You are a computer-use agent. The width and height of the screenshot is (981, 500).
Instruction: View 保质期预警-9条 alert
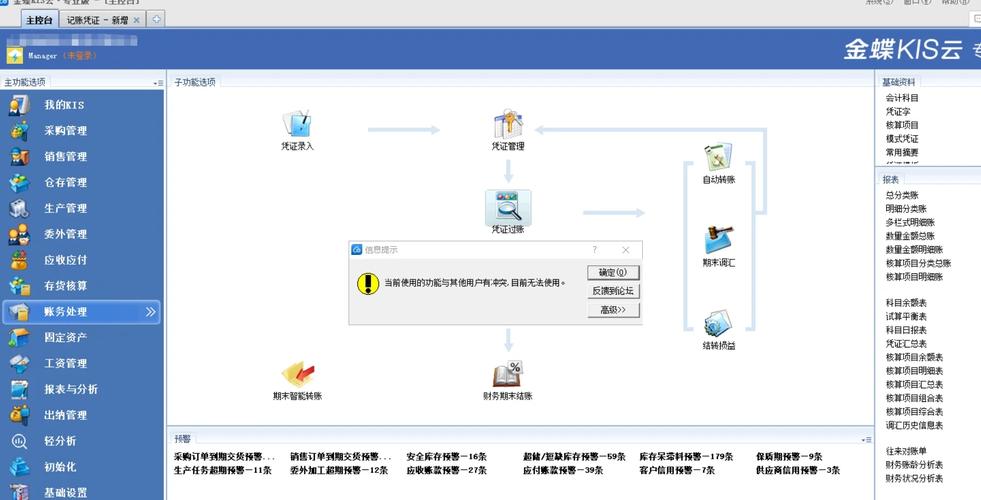[x=789, y=457]
